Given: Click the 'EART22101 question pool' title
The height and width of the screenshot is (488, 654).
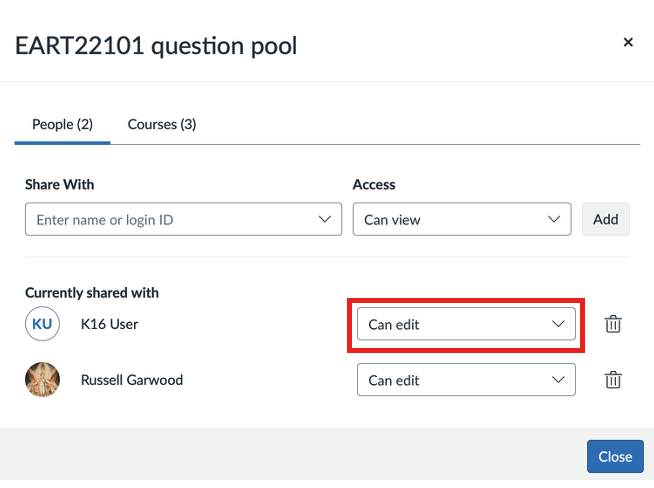Looking at the screenshot, I should tap(156, 45).
